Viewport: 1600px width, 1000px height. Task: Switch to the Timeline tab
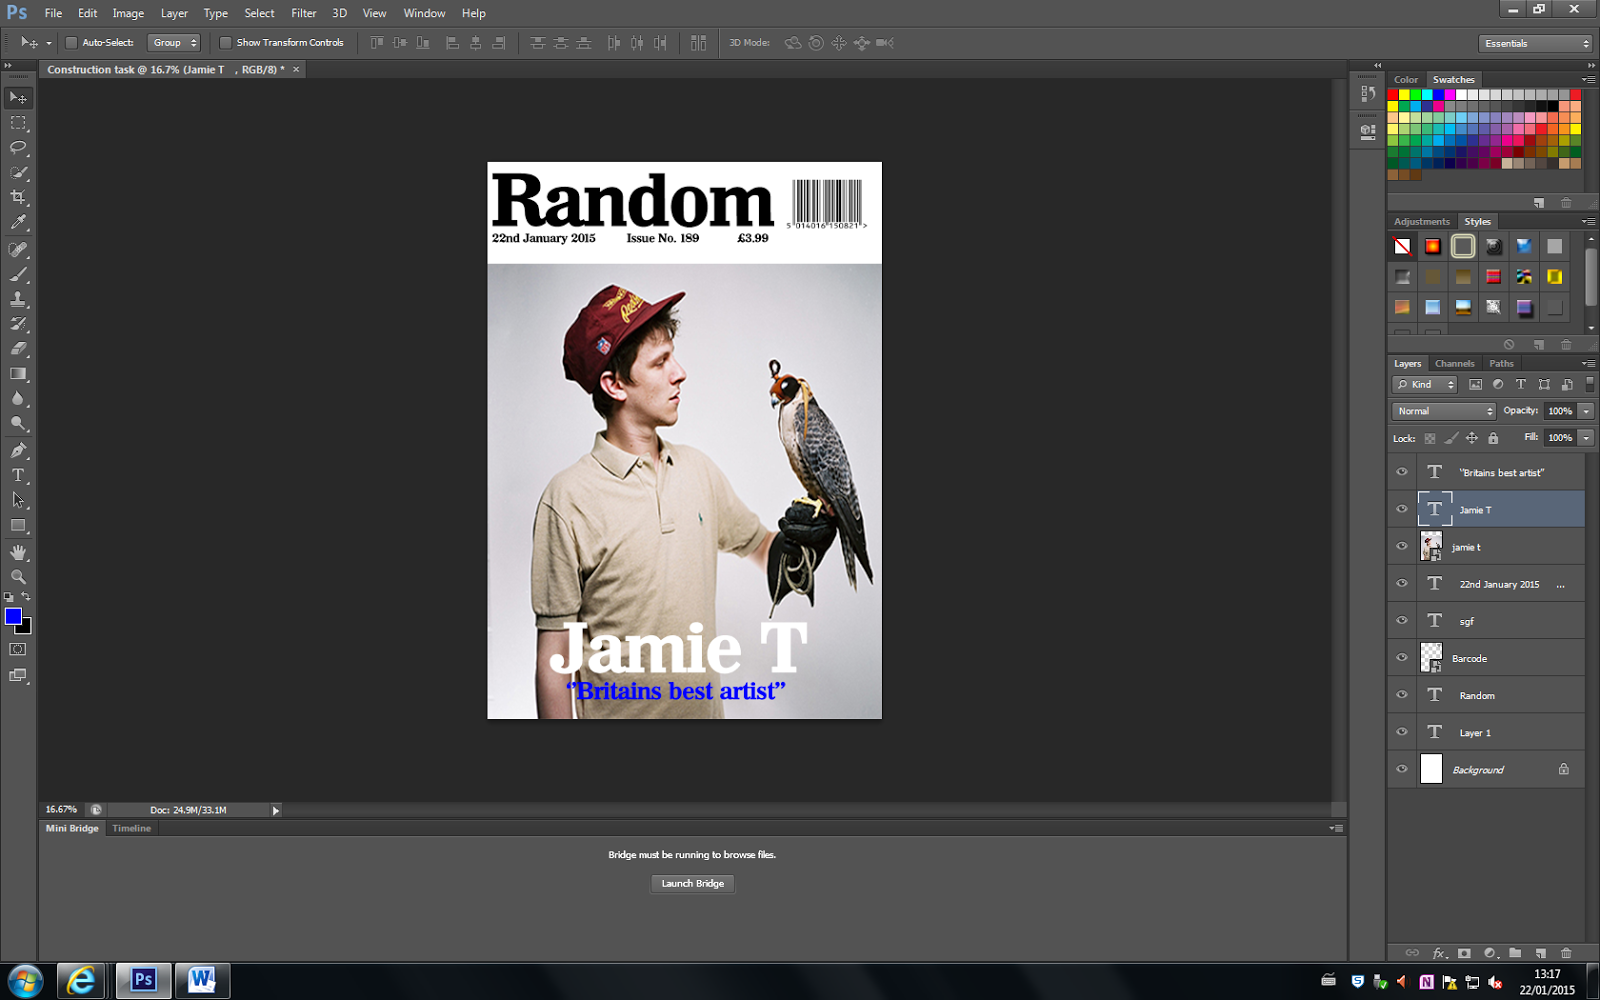coord(132,828)
